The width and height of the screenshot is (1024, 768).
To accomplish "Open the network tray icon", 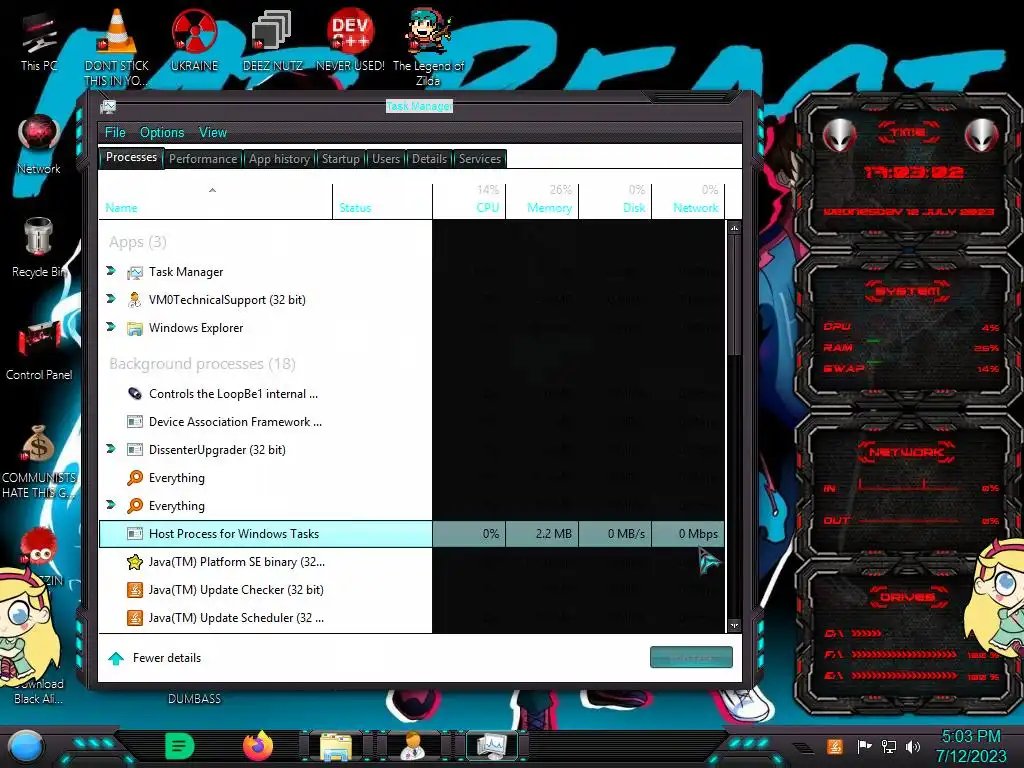I will pos(889,746).
